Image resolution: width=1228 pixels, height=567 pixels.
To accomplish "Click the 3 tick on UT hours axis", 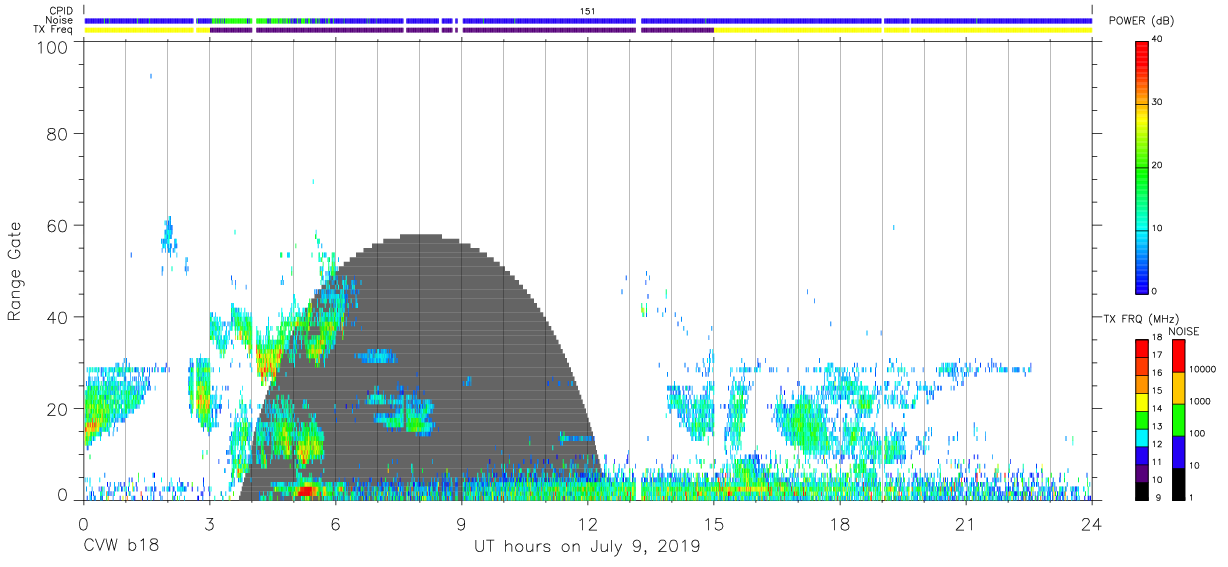I will (x=209, y=524).
